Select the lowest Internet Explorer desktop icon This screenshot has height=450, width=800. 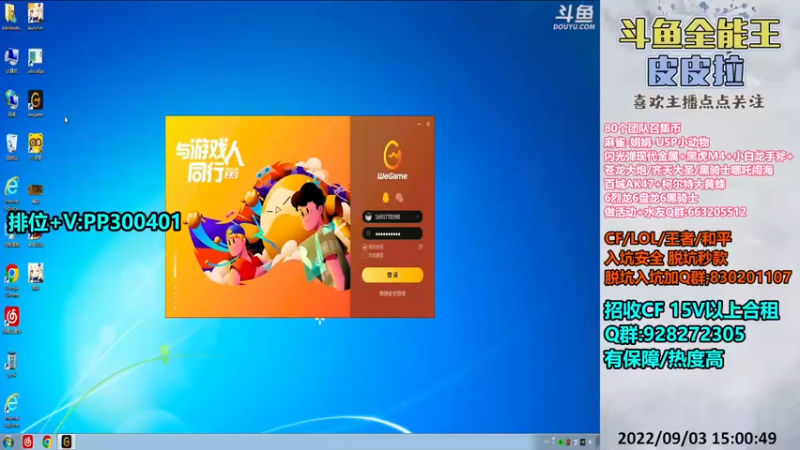pos(11,410)
